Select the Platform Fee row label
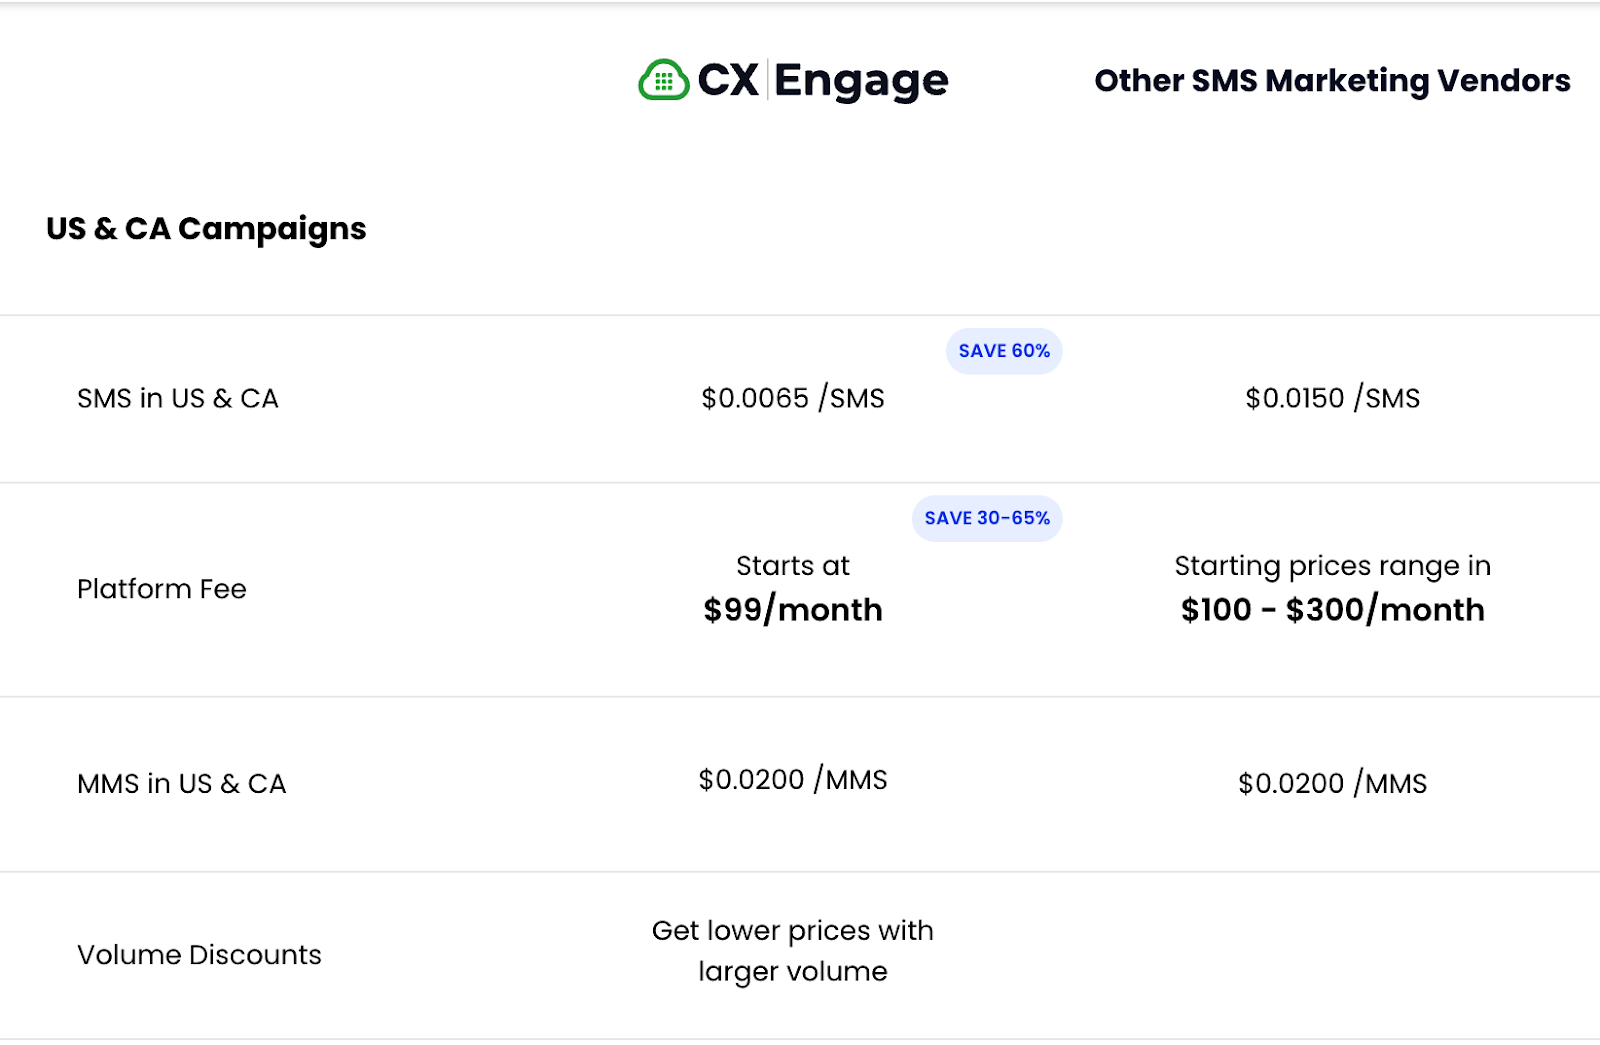The height and width of the screenshot is (1045, 1600). pyautogui.click(x=162, y=589)
